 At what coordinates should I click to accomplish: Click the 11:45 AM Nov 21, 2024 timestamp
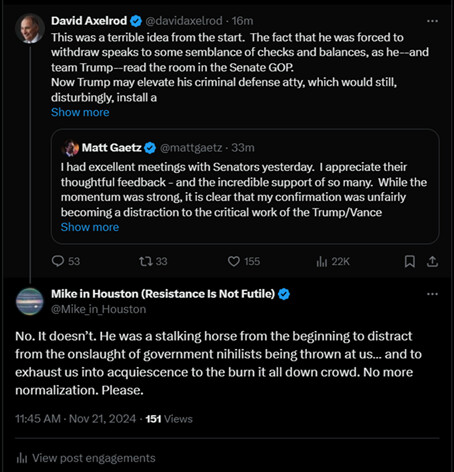pos(75,419)
